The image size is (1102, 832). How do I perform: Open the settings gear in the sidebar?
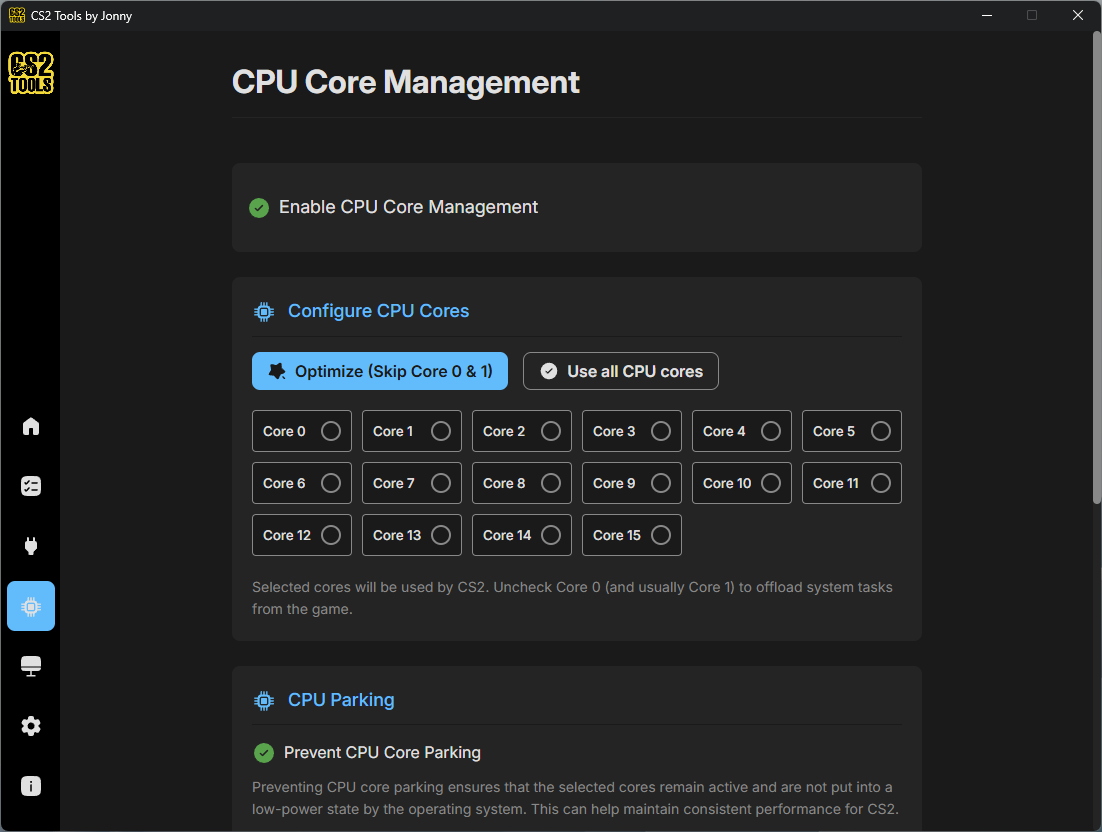[x=30, y=726]
